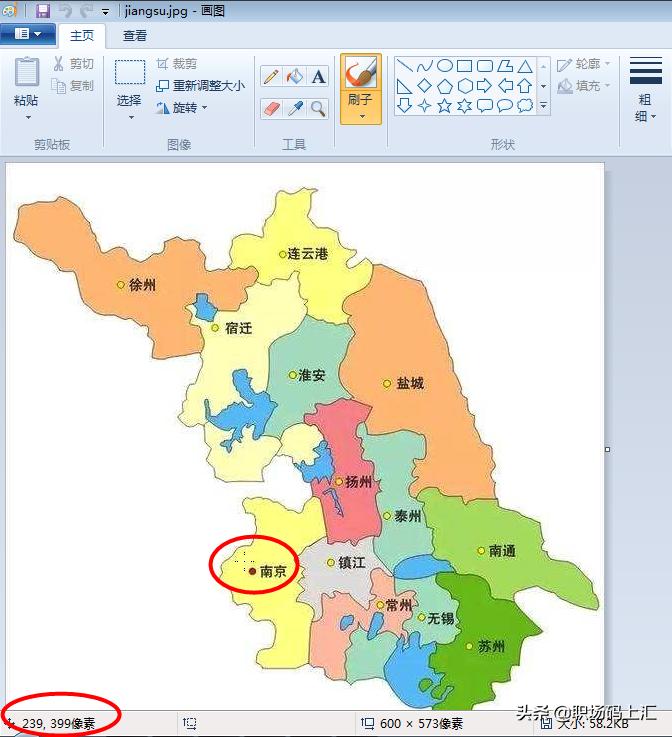
Task: Click the rectangular Select (选择) icon
Action: 130,72
